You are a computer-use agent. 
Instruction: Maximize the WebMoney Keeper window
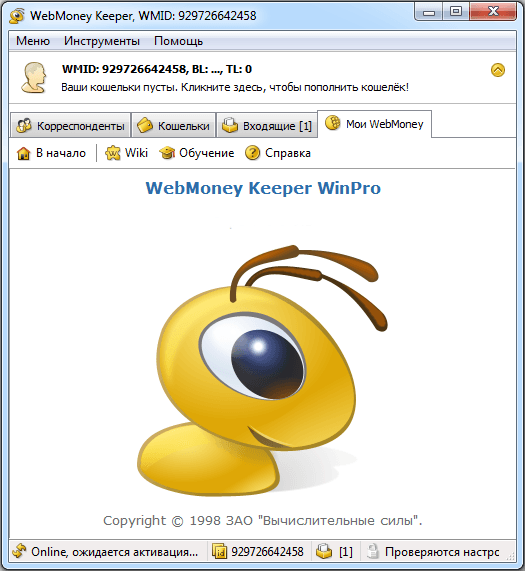(456, 12)
